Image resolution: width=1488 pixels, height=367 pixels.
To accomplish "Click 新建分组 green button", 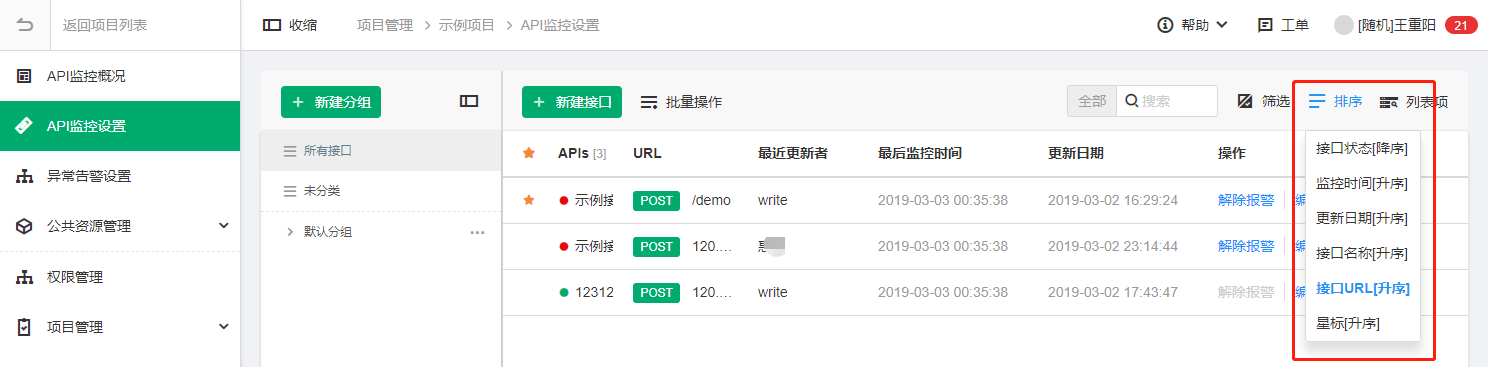I will 331,102.
